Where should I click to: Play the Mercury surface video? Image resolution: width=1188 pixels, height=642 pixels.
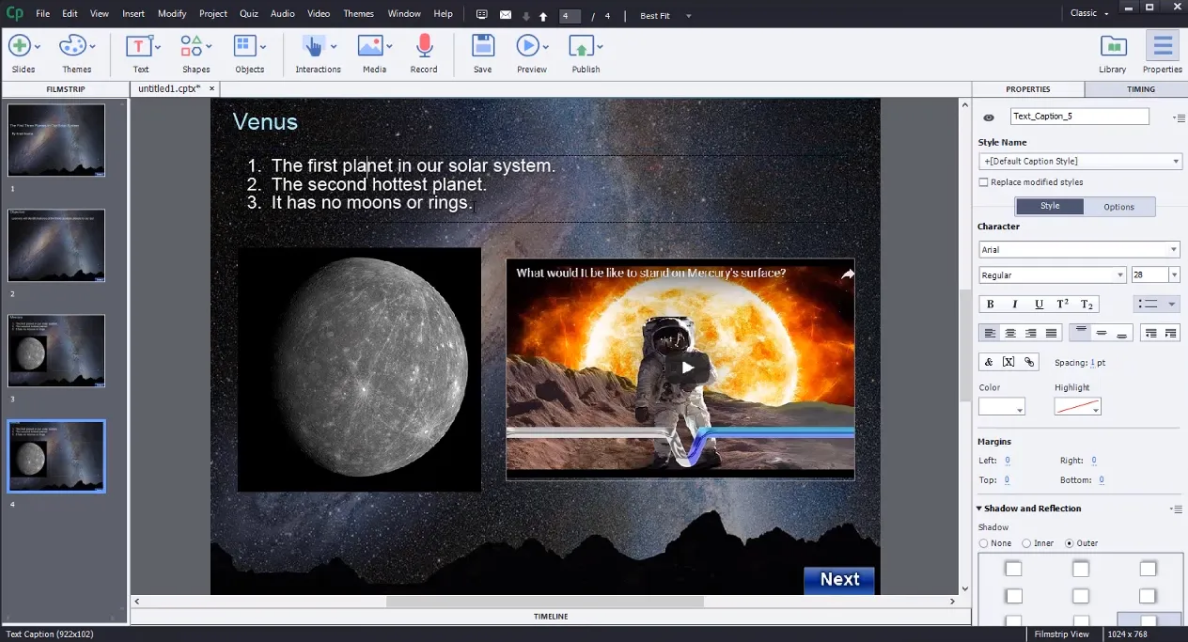687,368
